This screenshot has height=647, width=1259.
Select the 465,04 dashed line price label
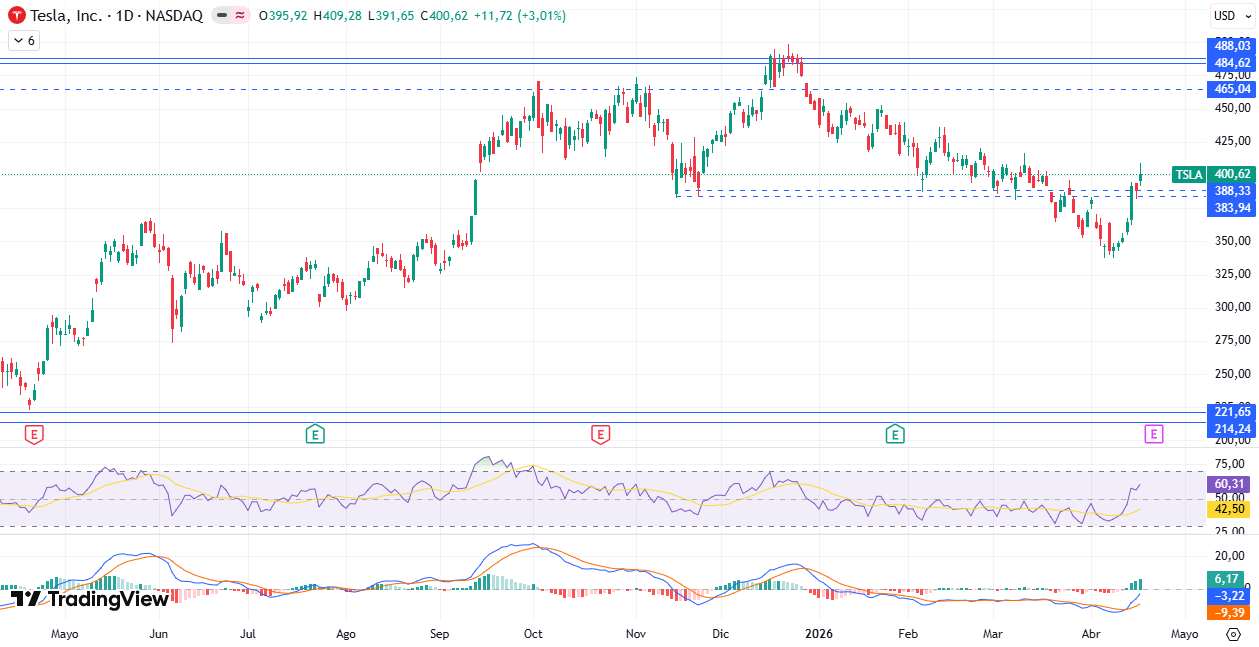(x=1232, y=89)
